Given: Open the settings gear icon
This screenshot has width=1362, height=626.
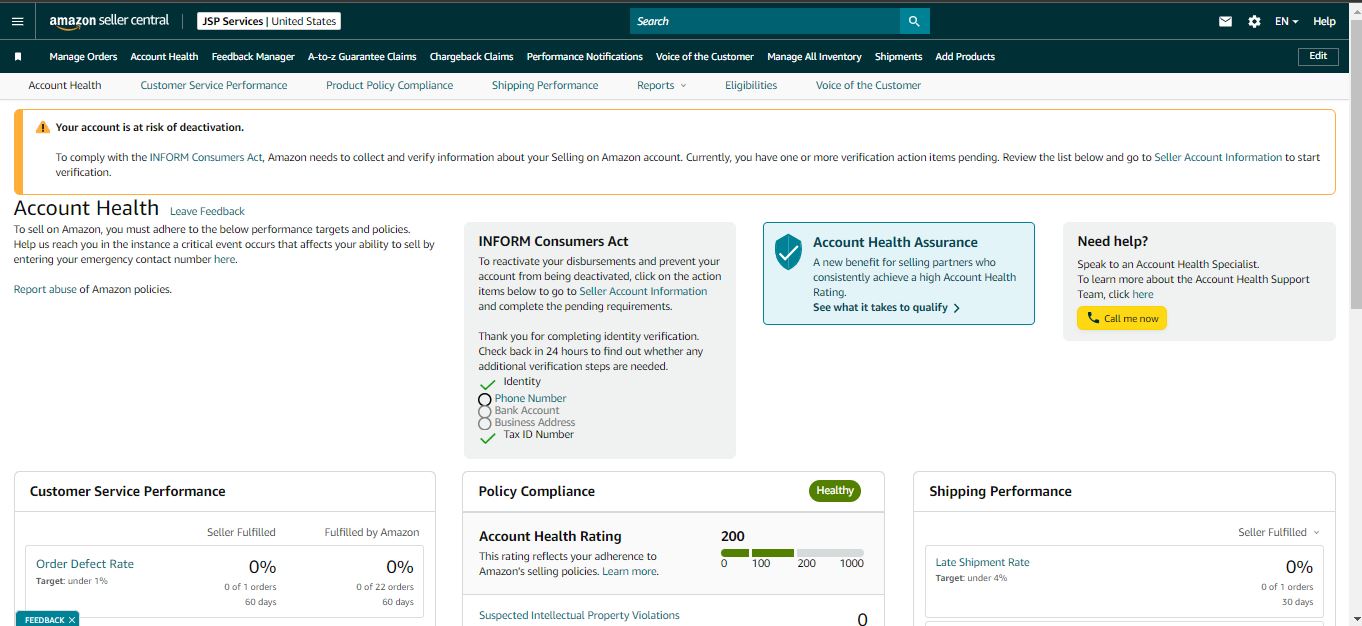Looking at the screenshot, I should click(x=1254, y=21).
